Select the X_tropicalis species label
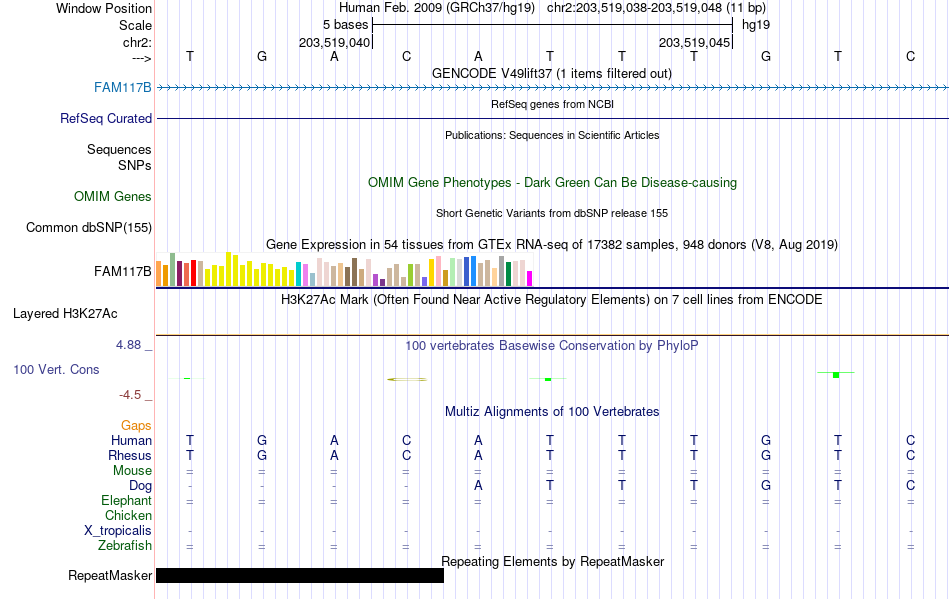This screenshot has height=599, width=950. (118, 531)
